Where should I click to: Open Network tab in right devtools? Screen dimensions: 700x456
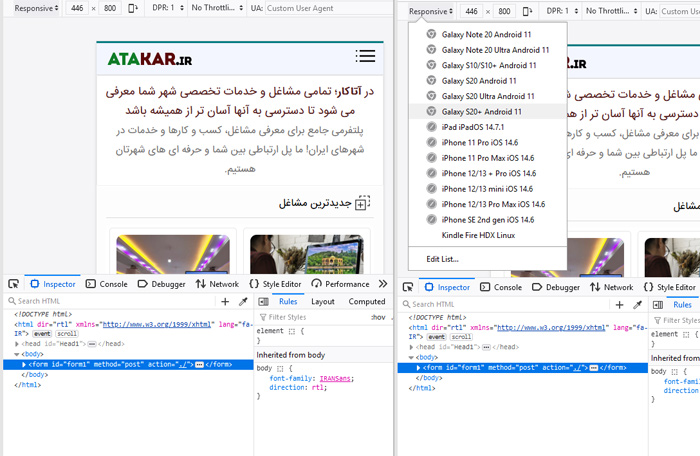click(x=612, y=287)
